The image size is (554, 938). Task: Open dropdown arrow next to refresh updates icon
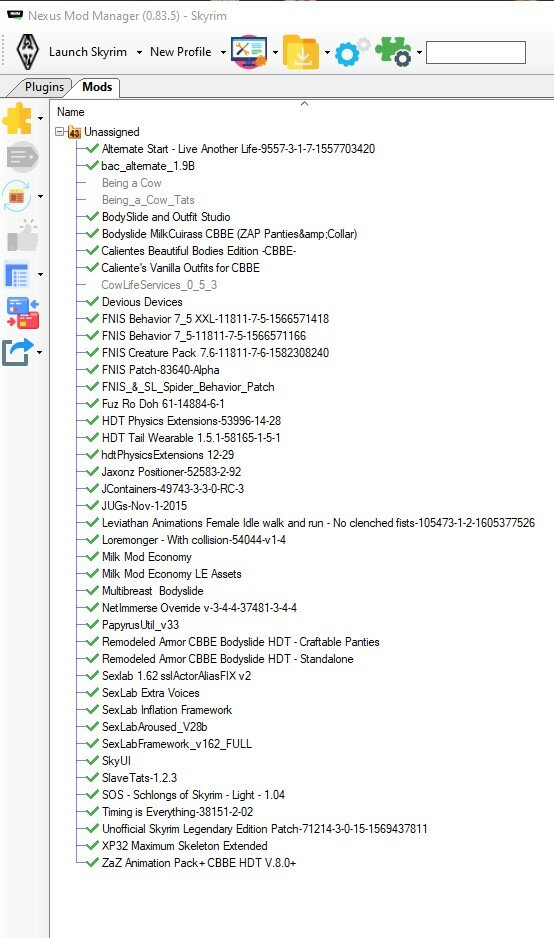click(40, 196)
